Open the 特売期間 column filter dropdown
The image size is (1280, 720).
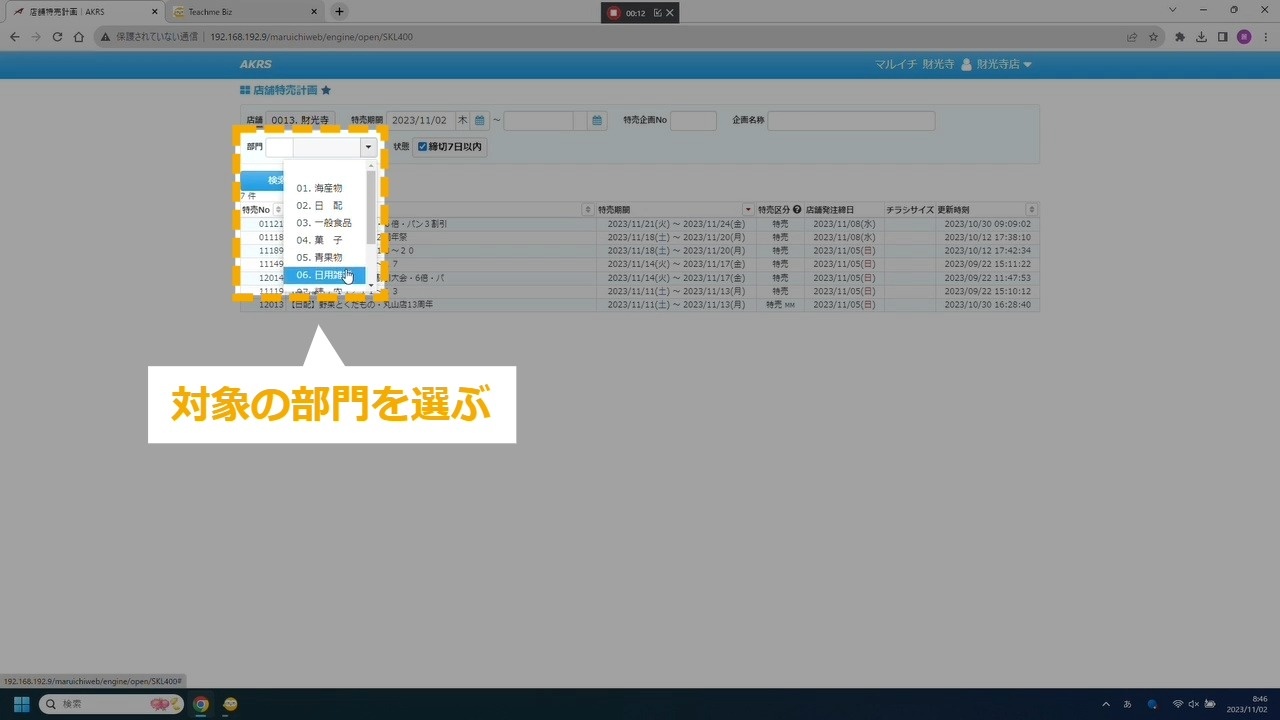[x=748, y=210]
